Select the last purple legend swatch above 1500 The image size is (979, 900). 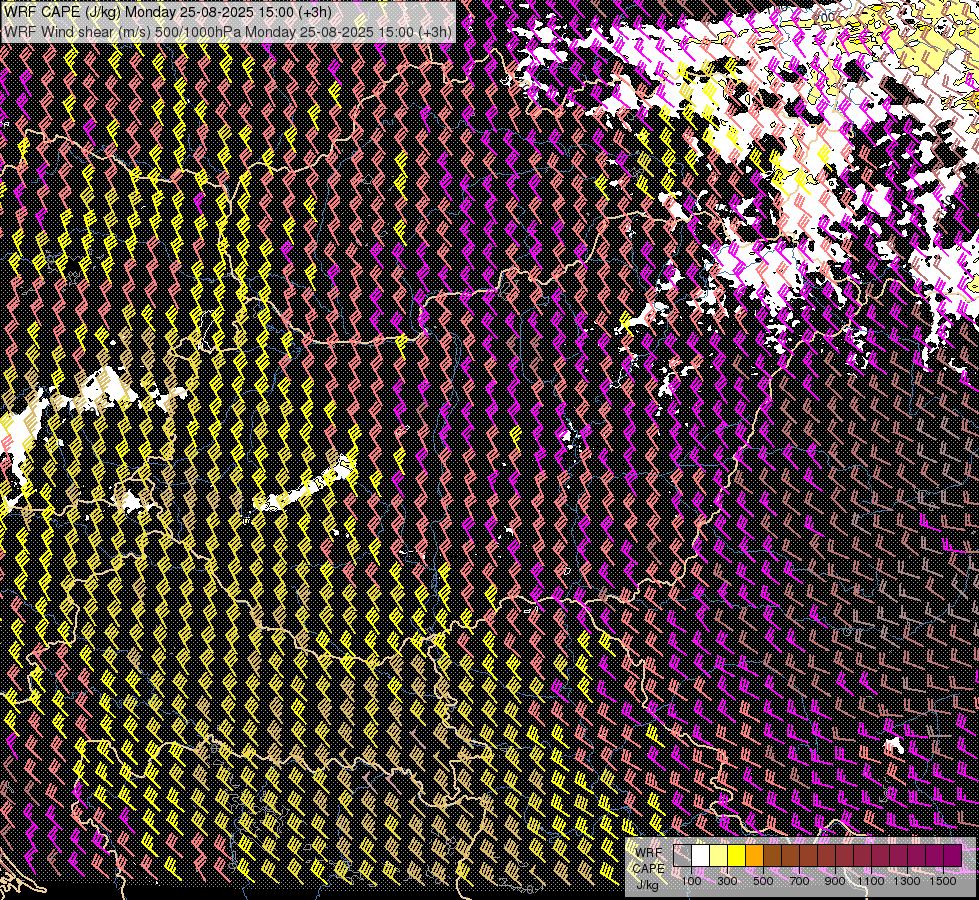coord(952,856)
